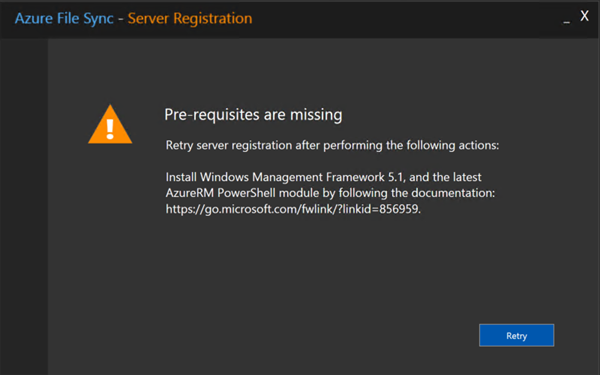Click the word 'AzureRM' in the instructions
600x375 pixels.
189,193
